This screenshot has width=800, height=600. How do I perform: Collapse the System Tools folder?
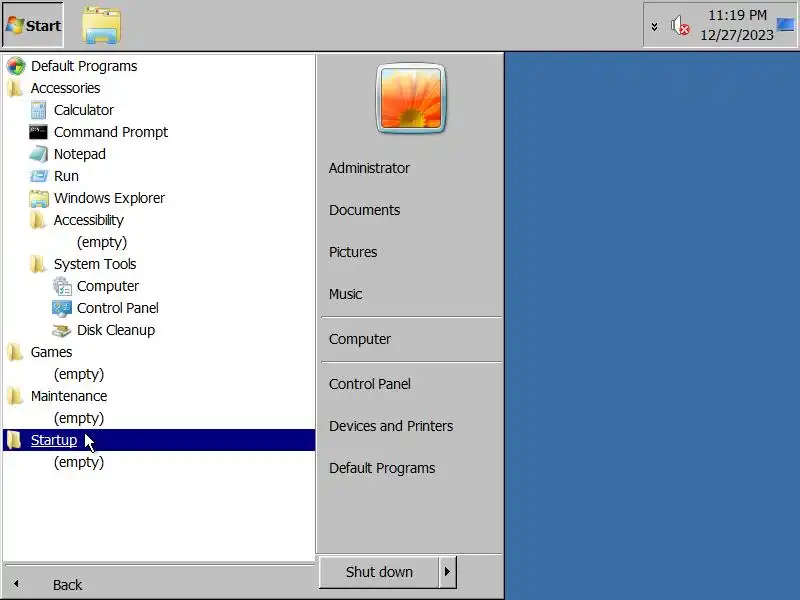[95, 264]
